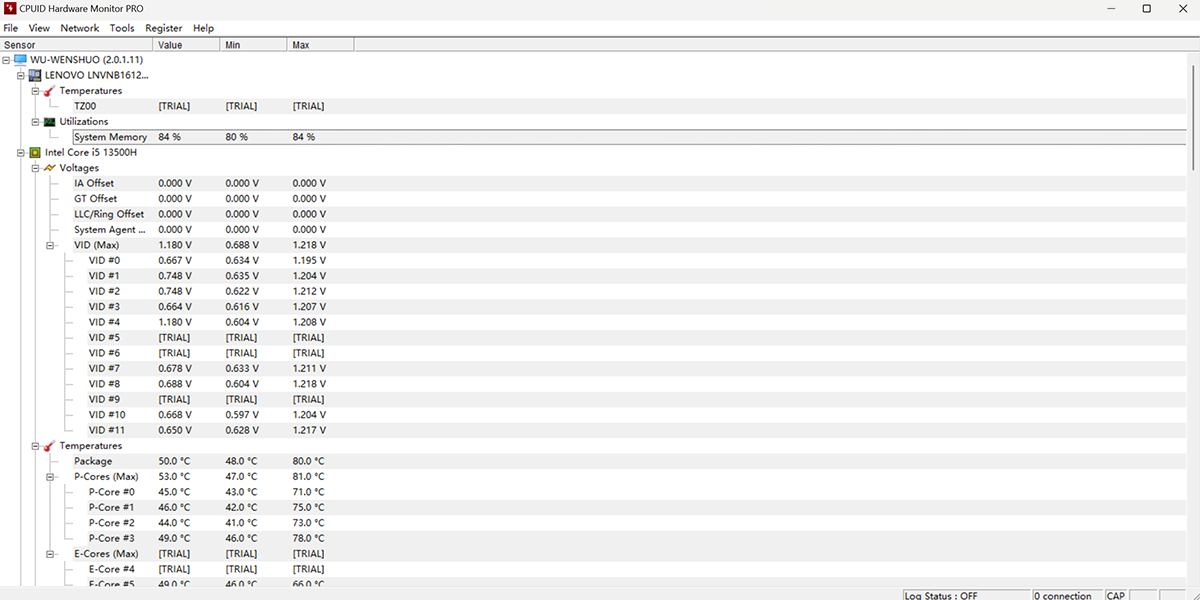Select the System Memory row
1200x600 pixels.
coord(630,137)
